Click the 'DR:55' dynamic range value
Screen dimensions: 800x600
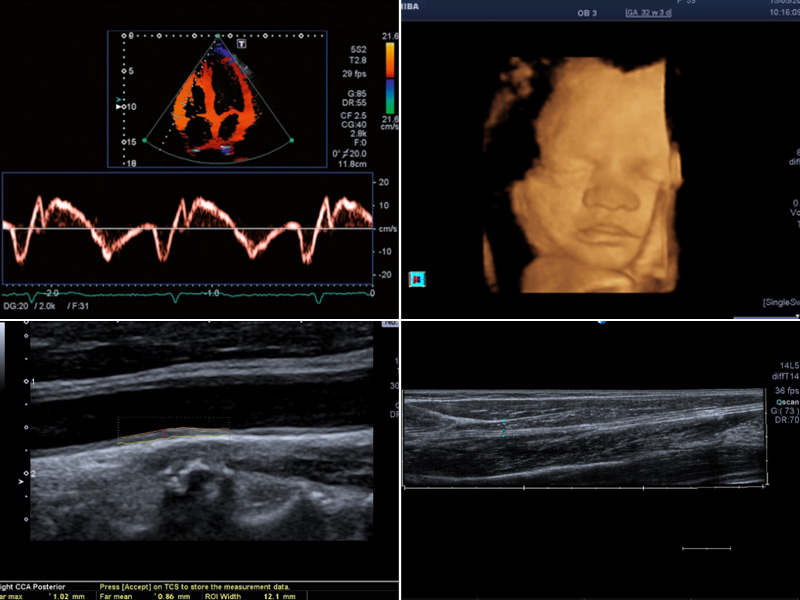[355, 103]
